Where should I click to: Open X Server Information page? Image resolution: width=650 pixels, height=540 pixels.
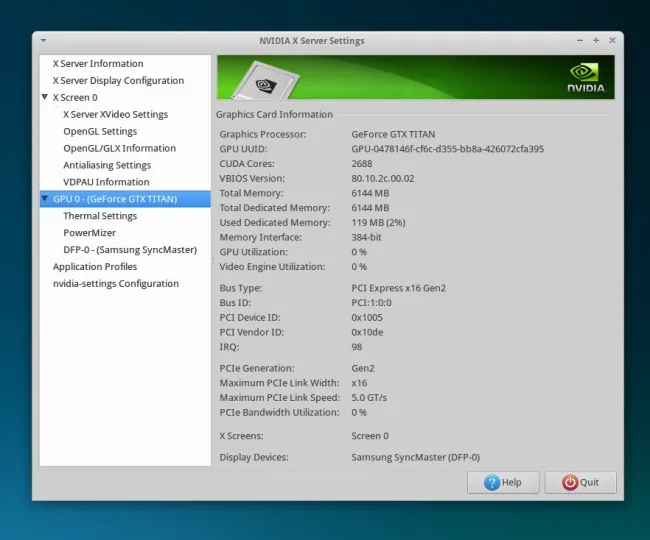pos(97,64)
